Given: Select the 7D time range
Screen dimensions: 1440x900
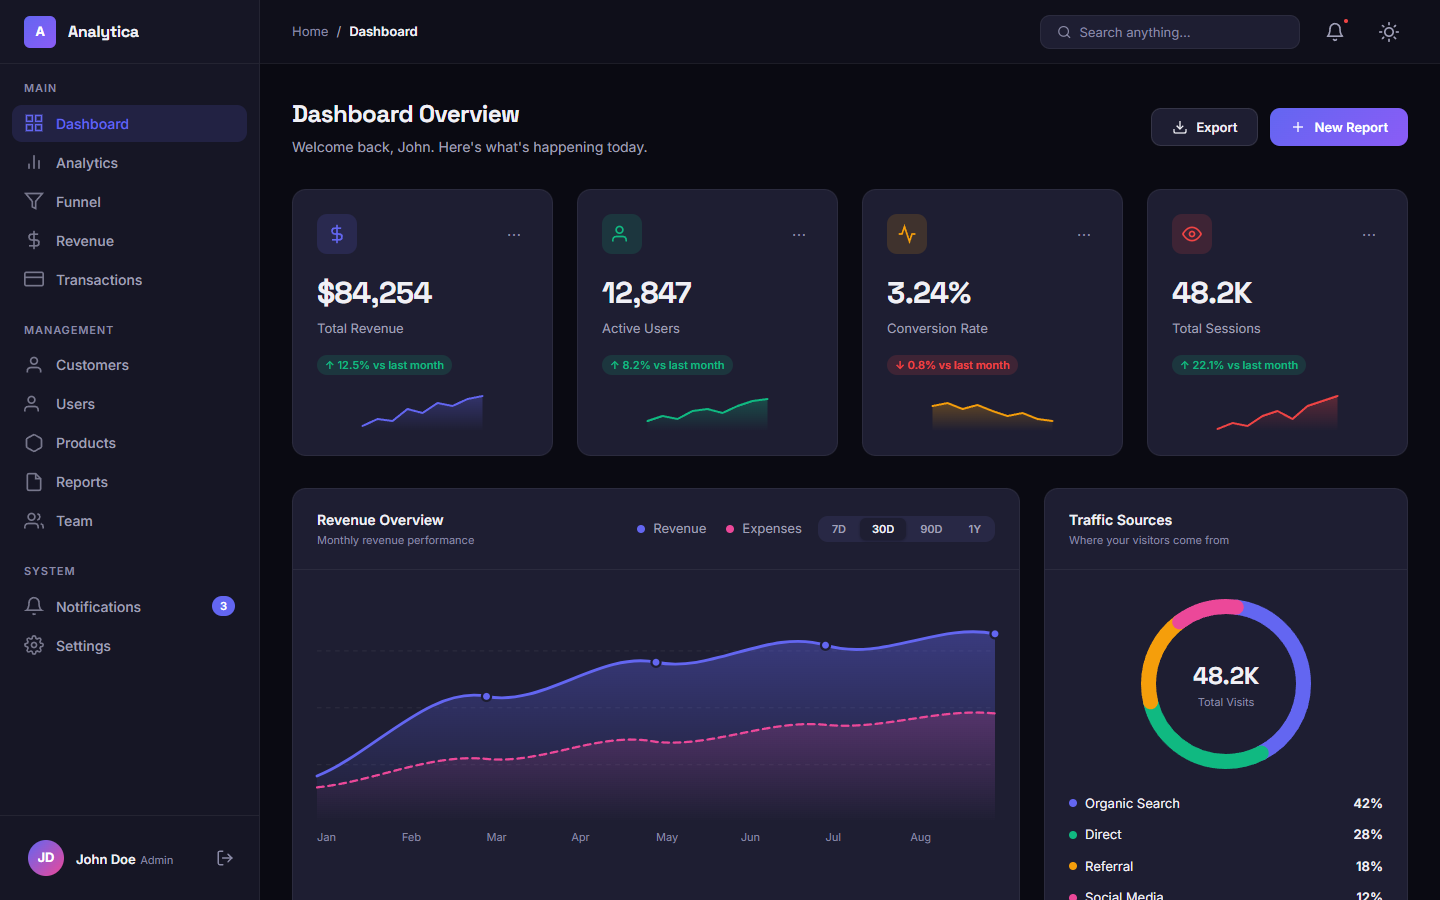Looking at the screenshot, I should pyautogui.click(x=839, y=529).
